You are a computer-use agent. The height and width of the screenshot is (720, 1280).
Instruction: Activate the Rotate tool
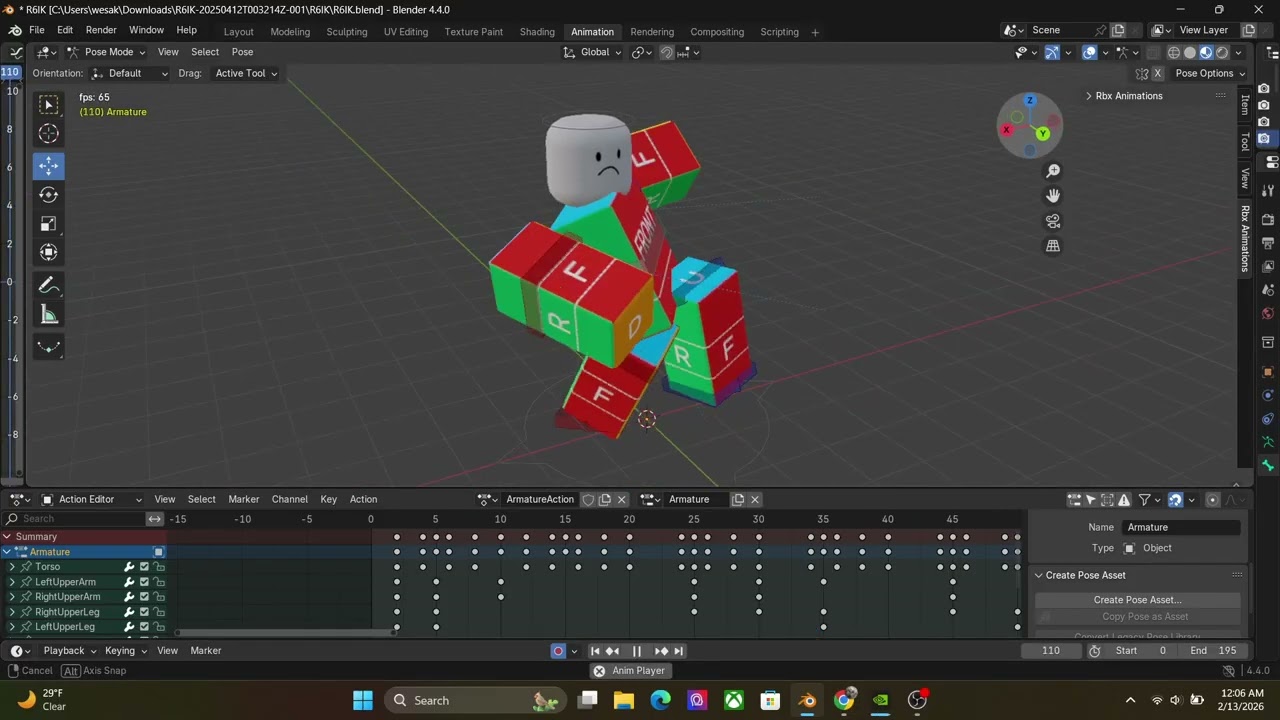pyautogui.click(x=48, y=195)
